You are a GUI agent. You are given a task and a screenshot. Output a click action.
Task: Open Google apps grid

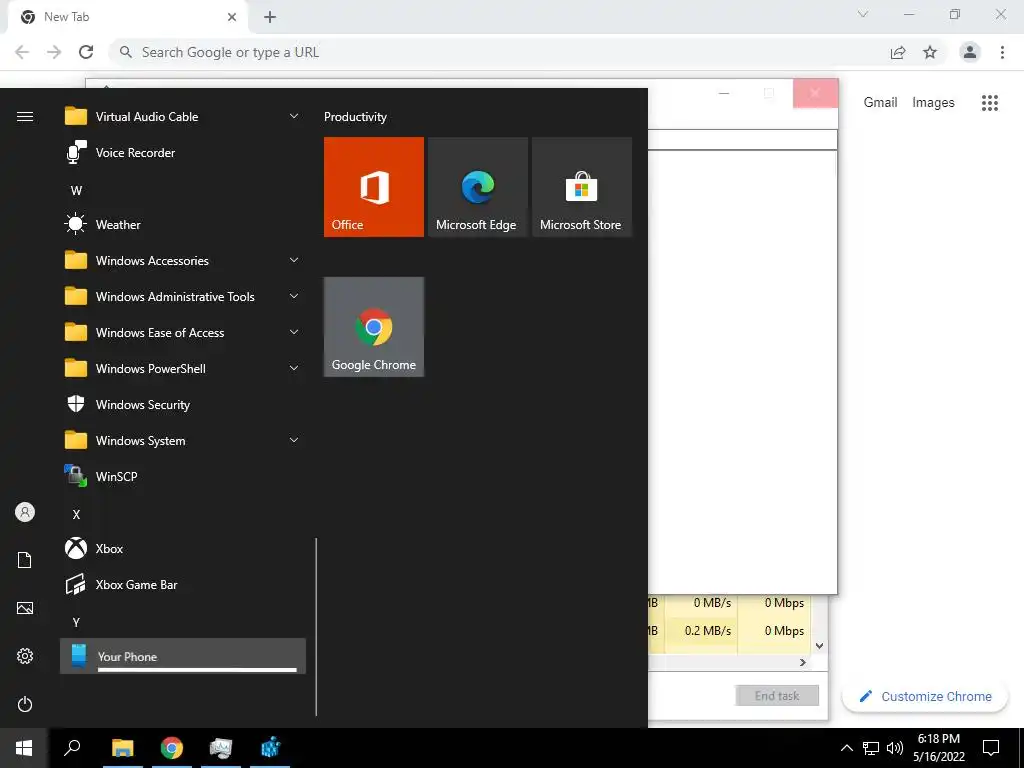pyautogui.click(x=989, y=103)
